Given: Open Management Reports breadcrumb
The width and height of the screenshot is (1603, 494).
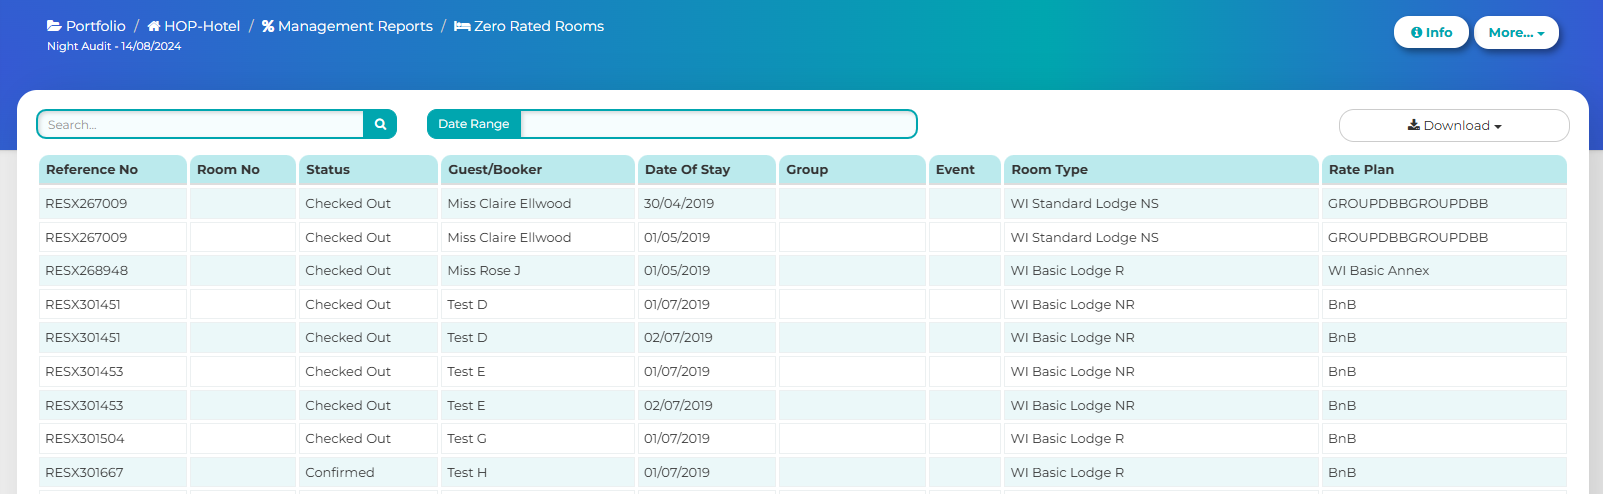Looking at the screenshot, I should coord(347,26).
